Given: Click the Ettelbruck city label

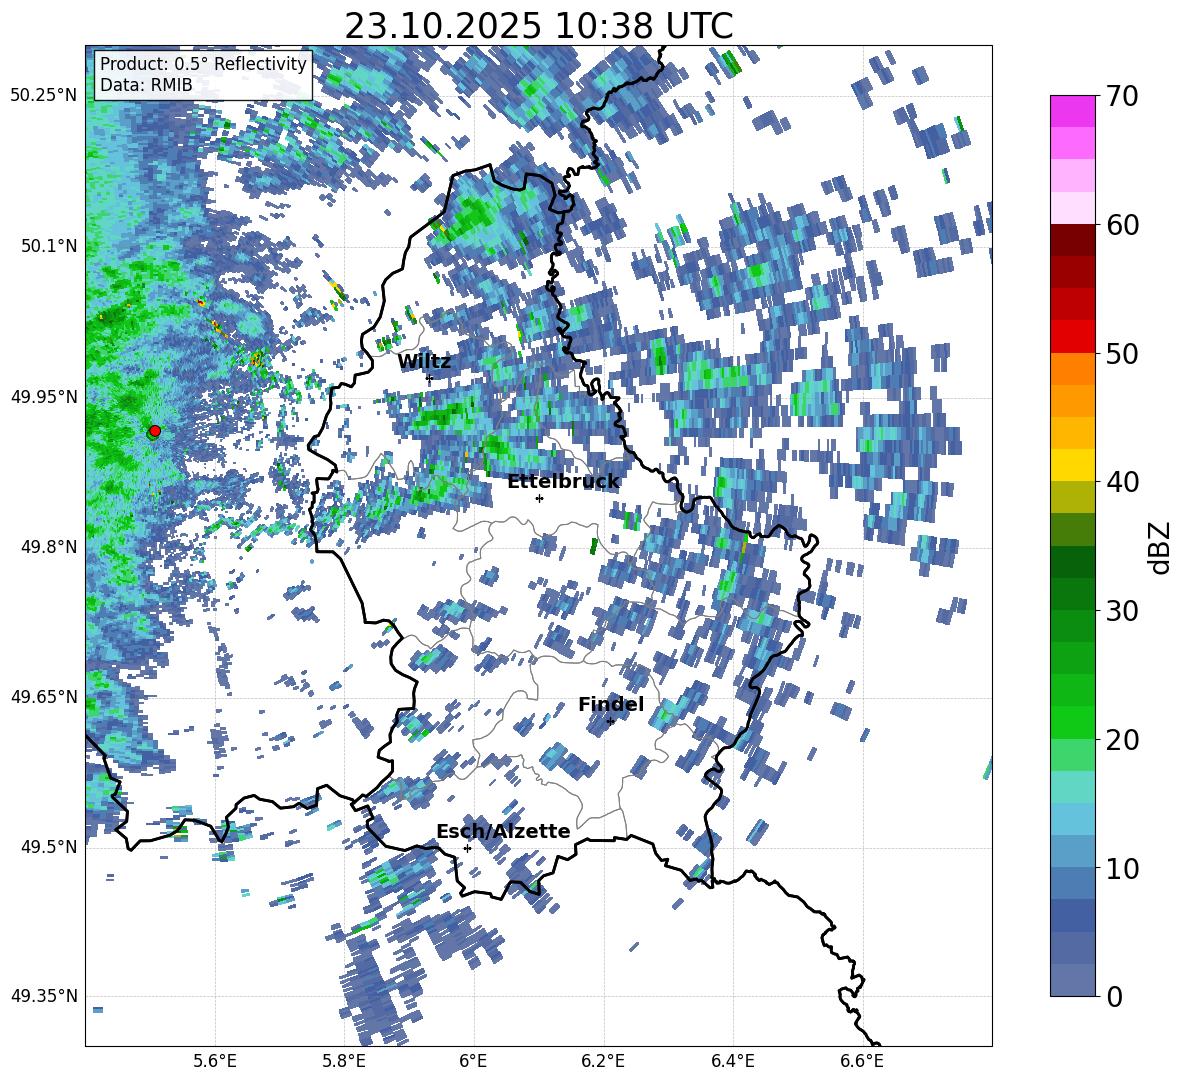Looking at the screenshot, I should coord(563,482).
